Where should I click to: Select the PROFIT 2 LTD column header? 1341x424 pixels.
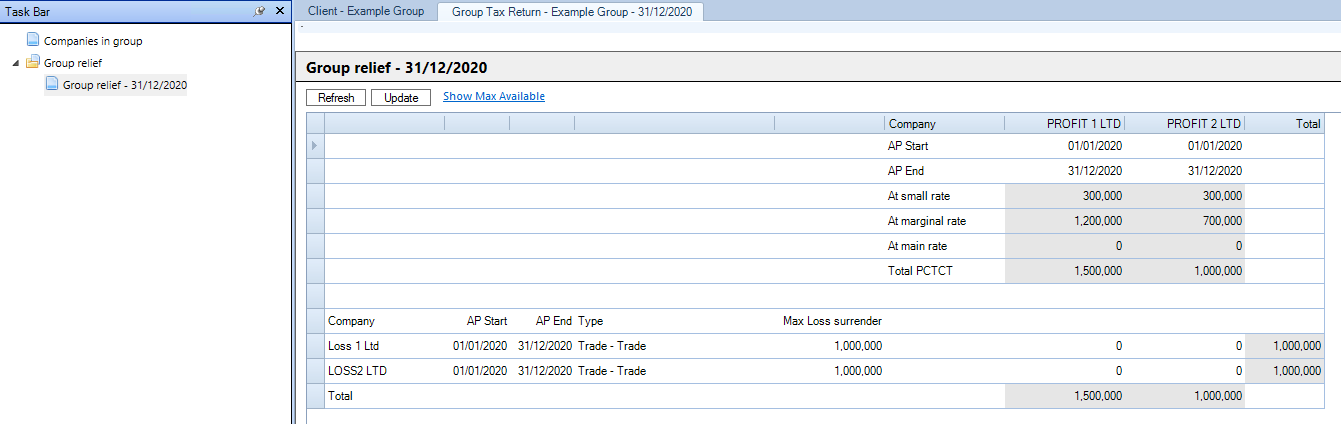(x=1185, y=124)
